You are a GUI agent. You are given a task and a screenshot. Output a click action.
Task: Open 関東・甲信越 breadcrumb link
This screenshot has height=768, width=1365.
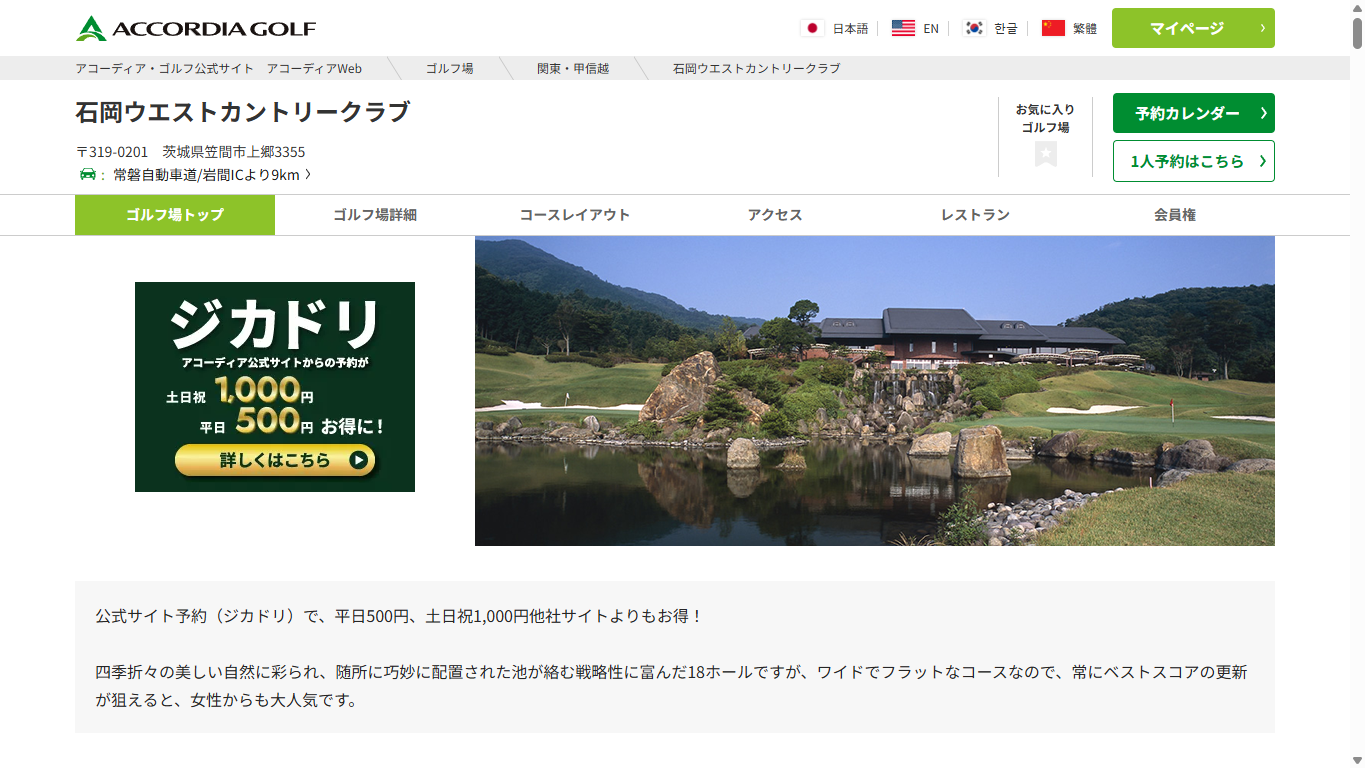coord(573,68)
